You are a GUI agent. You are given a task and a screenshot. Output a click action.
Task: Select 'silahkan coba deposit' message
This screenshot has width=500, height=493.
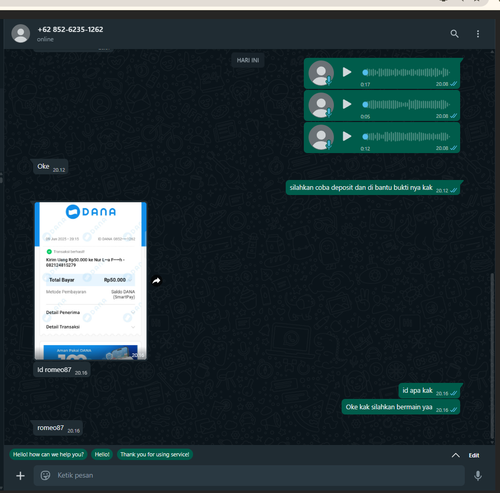click(373, 188)
